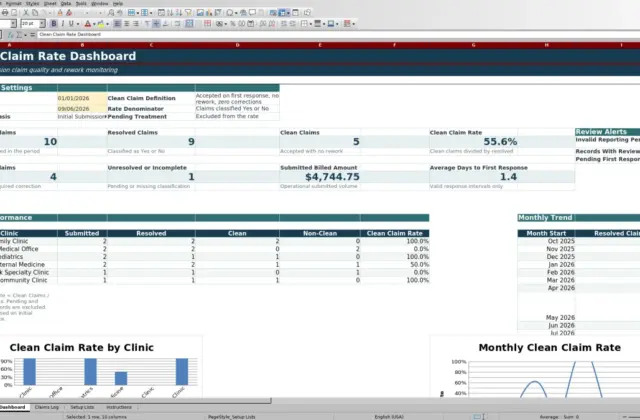Viewport: 640px width, 420px height.
Task: Click the Sum sigma icon
Action: tap(19, 35)
